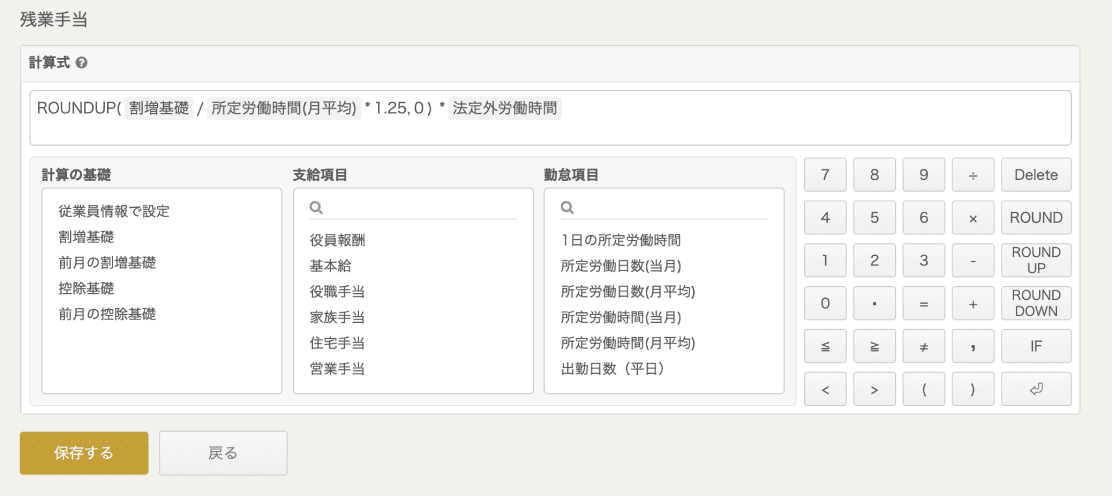1112x496 pixels.
Task: Select 法定外労働時間 token in the formula
Action: click(x=504, y=109)
